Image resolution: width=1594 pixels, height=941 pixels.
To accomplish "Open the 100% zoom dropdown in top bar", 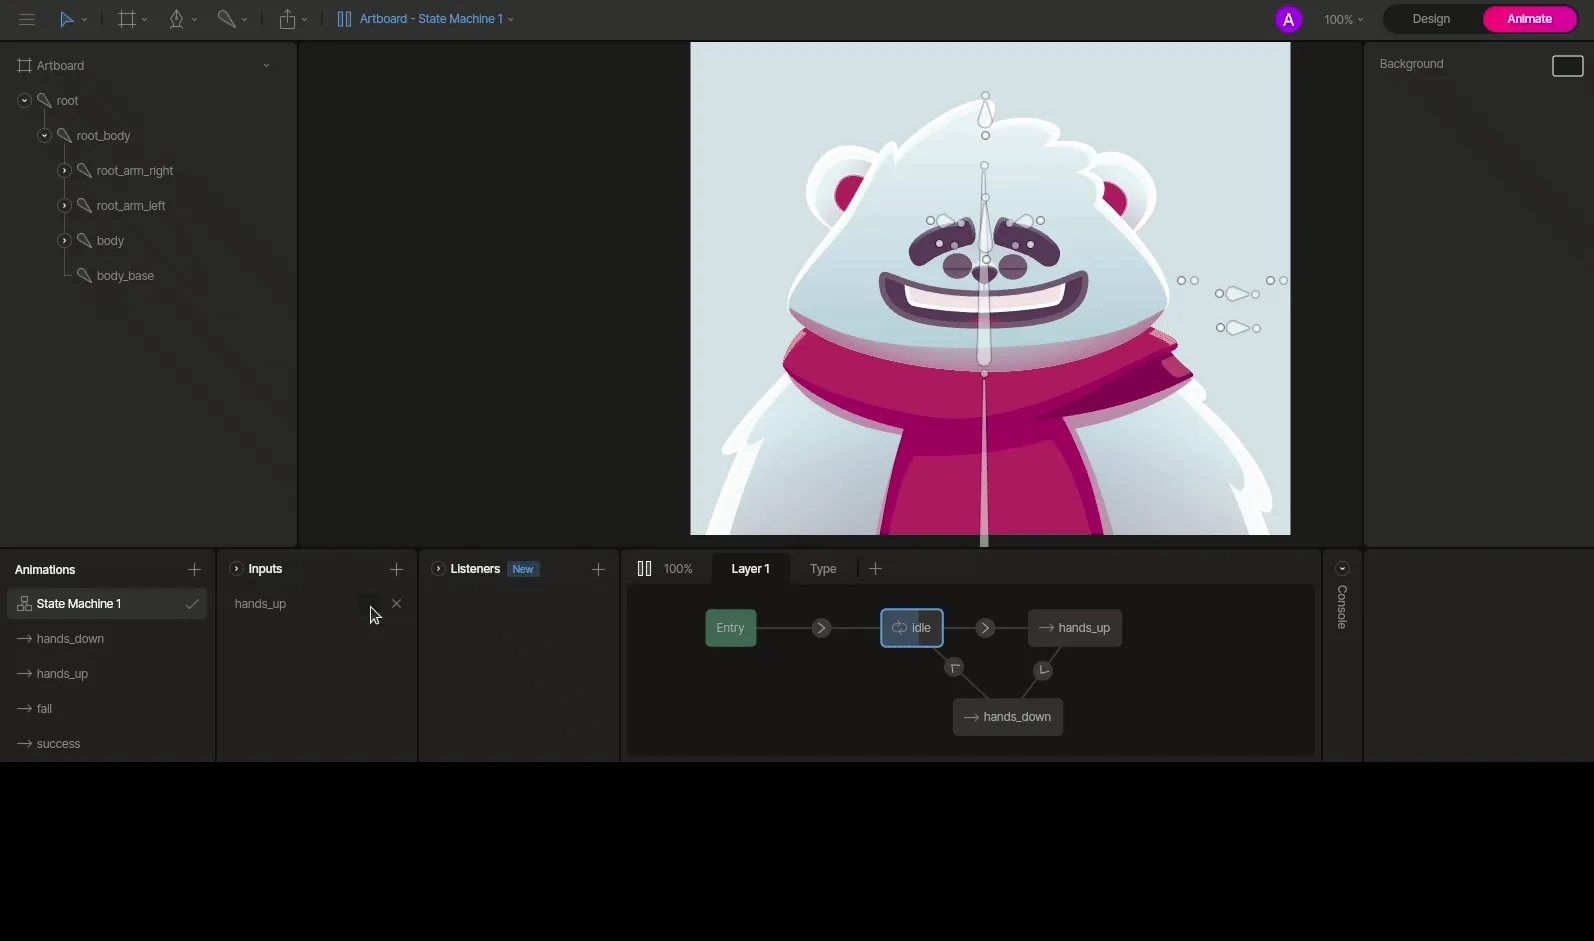I will click(1343, 19).
